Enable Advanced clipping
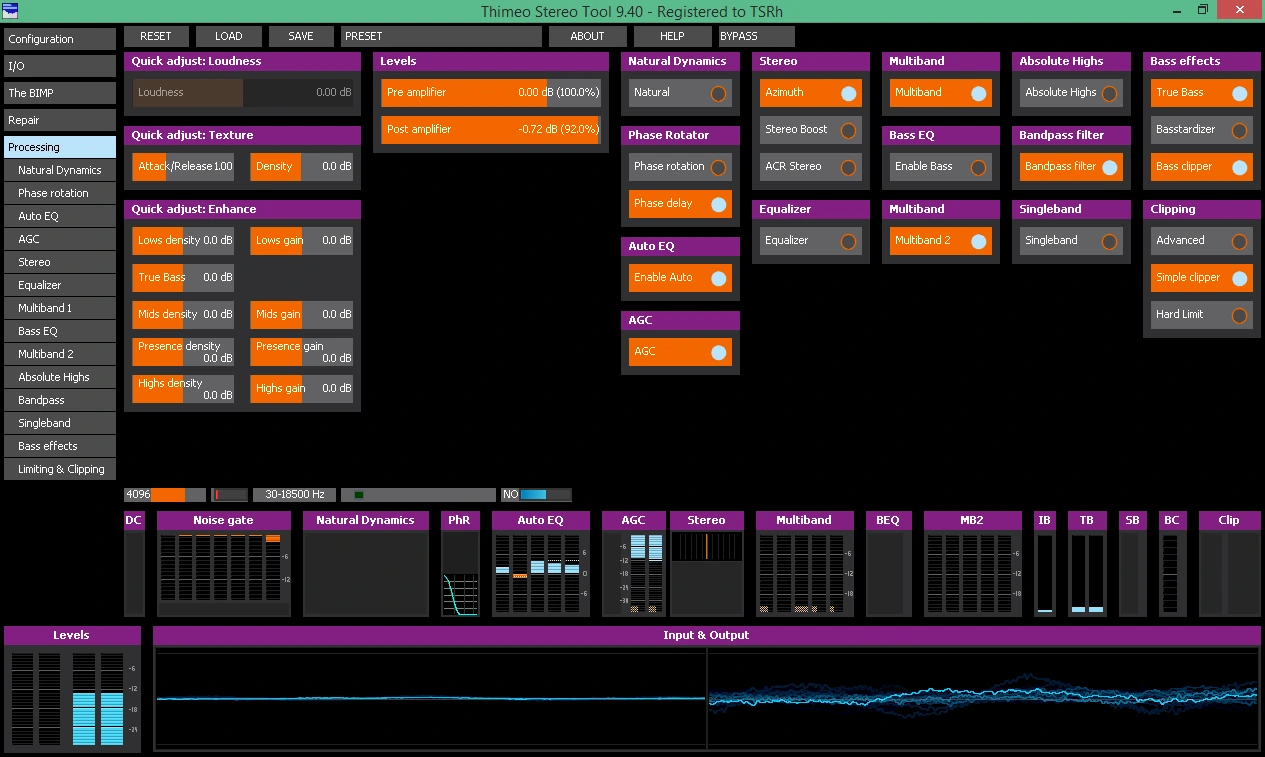Screen dimensions: 1265x757 [1201, 240]
